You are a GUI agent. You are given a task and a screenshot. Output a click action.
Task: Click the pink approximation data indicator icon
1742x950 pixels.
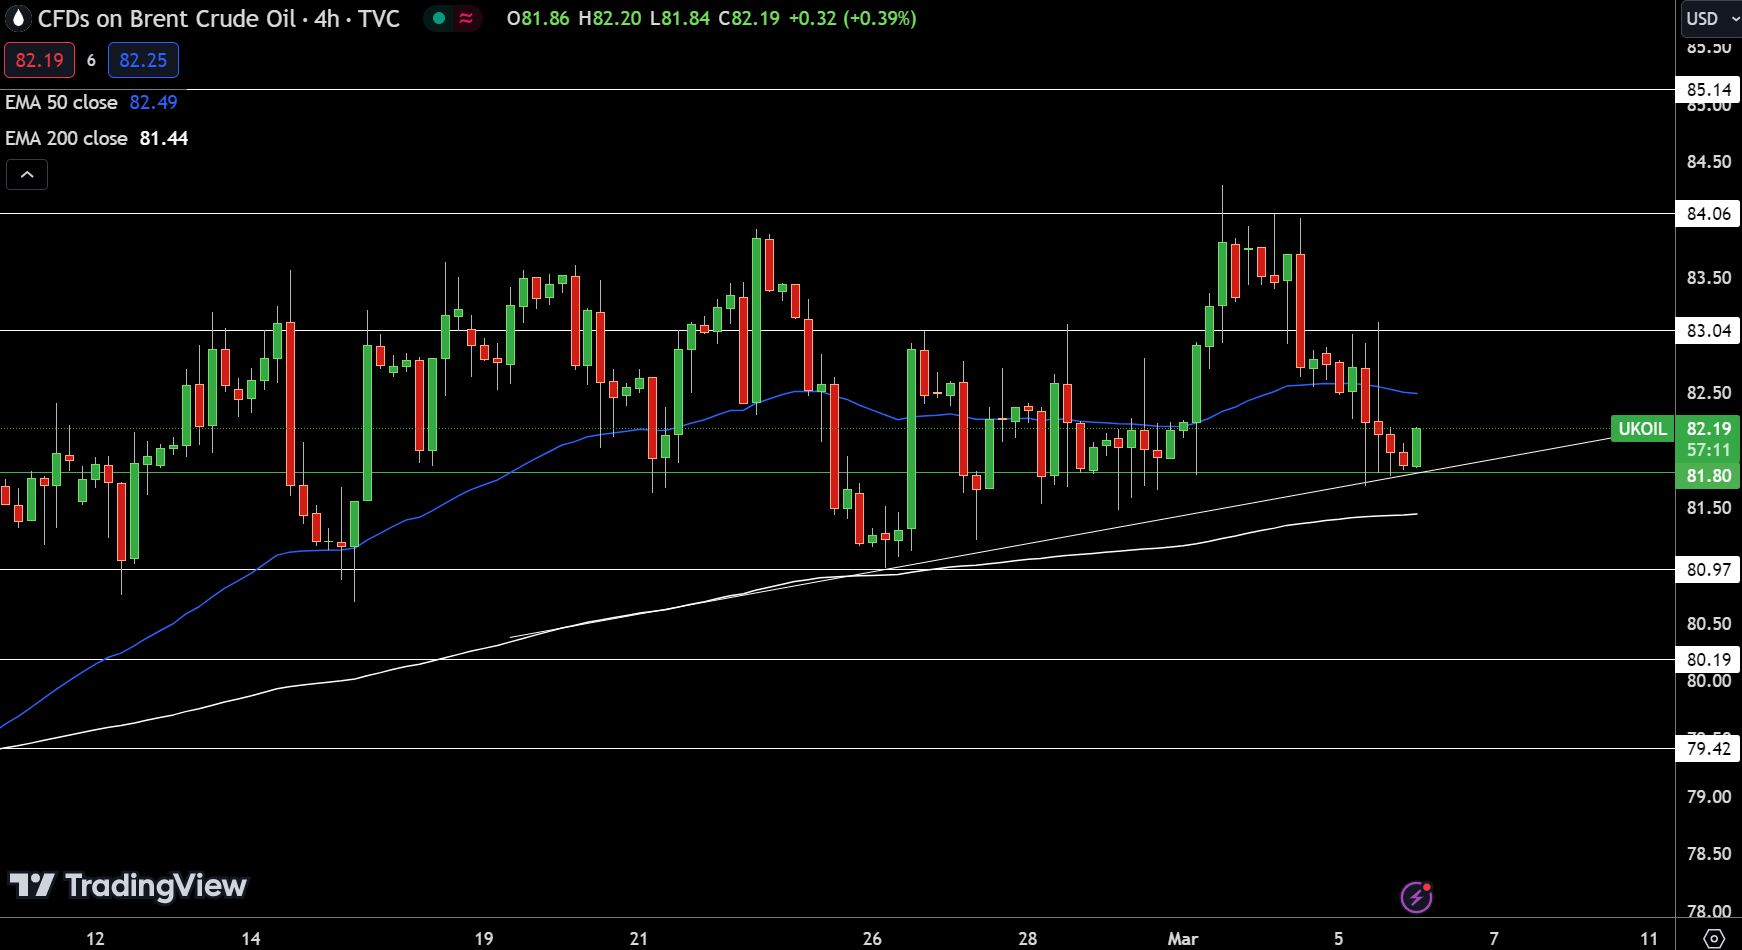pyautogui.click(x=466, y=18)
